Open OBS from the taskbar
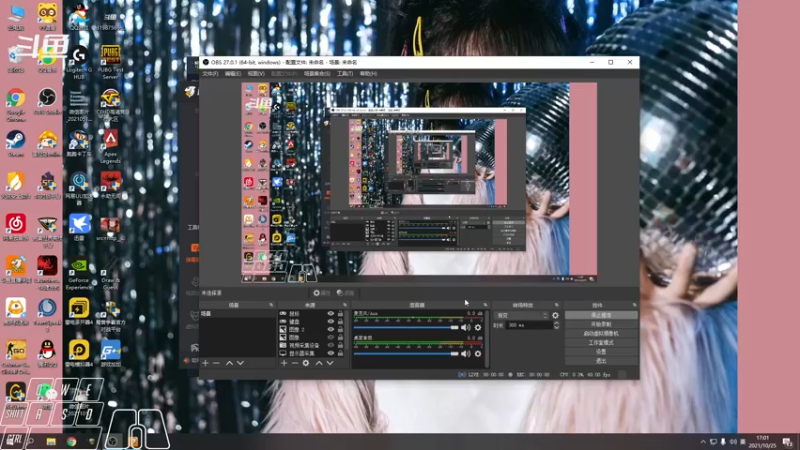The height and width of the screenshot is (450, 800). tap(113, 441)
